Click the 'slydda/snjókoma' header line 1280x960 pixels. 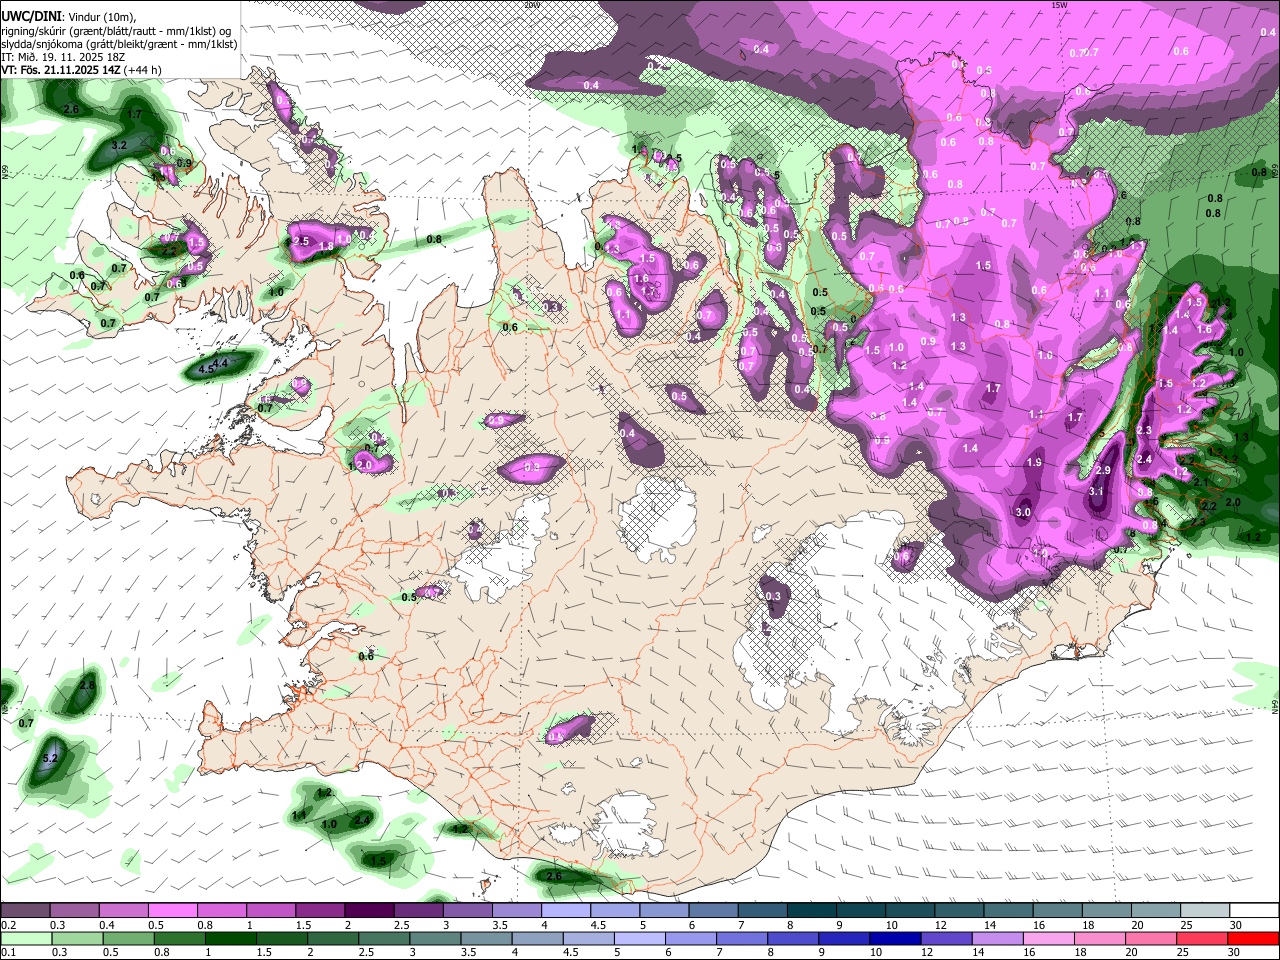pos(119,44)
